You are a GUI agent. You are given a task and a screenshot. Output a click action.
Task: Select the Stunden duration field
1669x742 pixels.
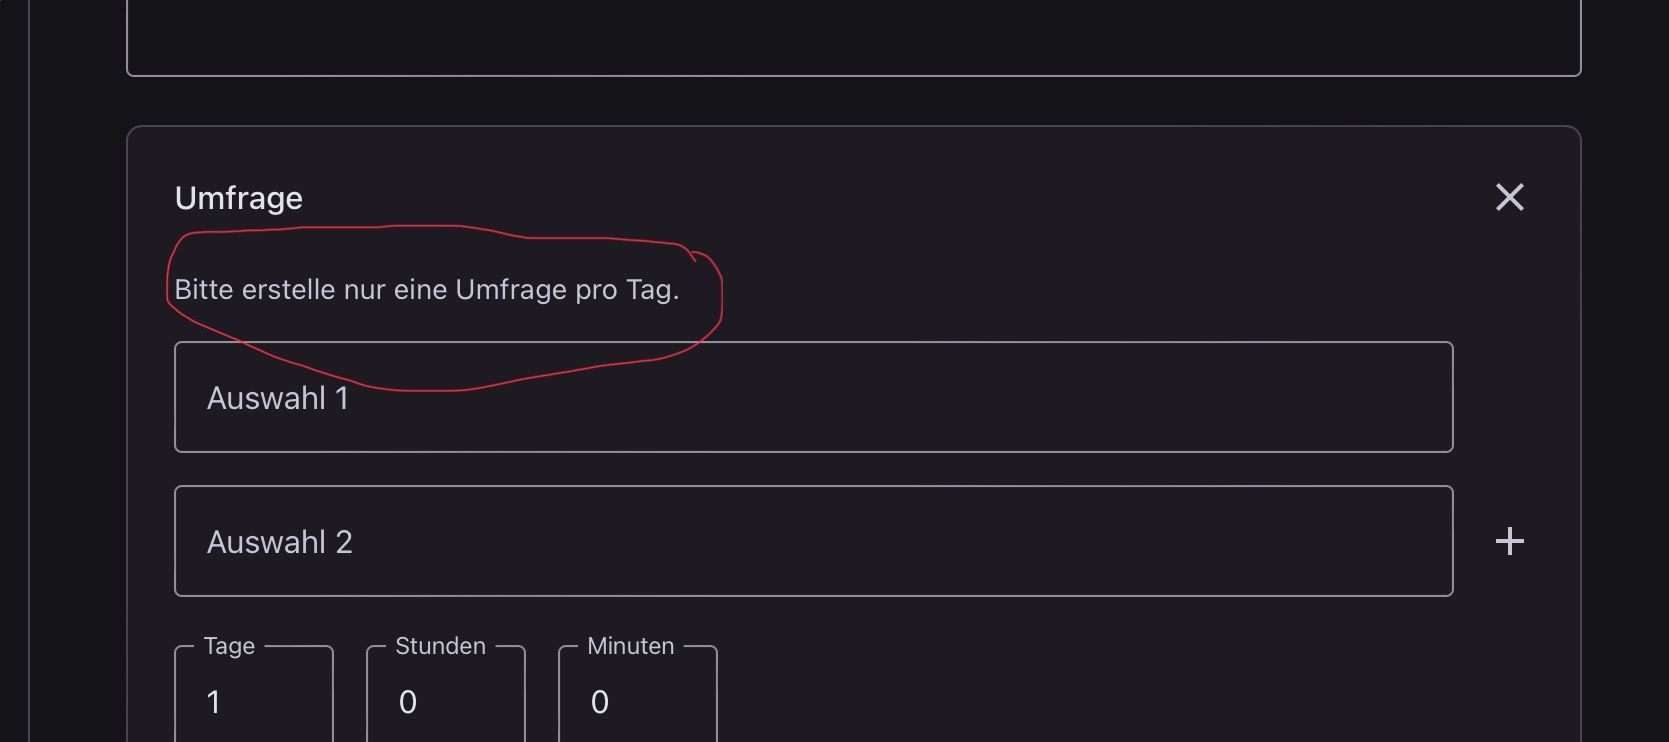click(446, 701)
